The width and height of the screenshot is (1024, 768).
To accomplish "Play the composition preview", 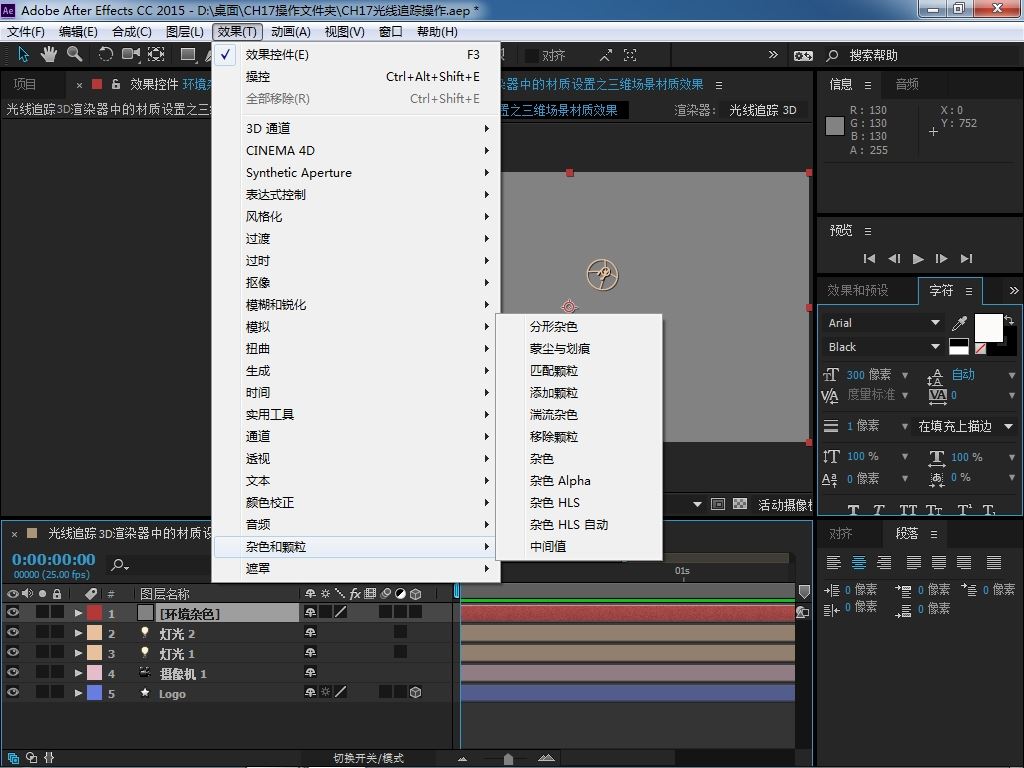I will point(918,259).
